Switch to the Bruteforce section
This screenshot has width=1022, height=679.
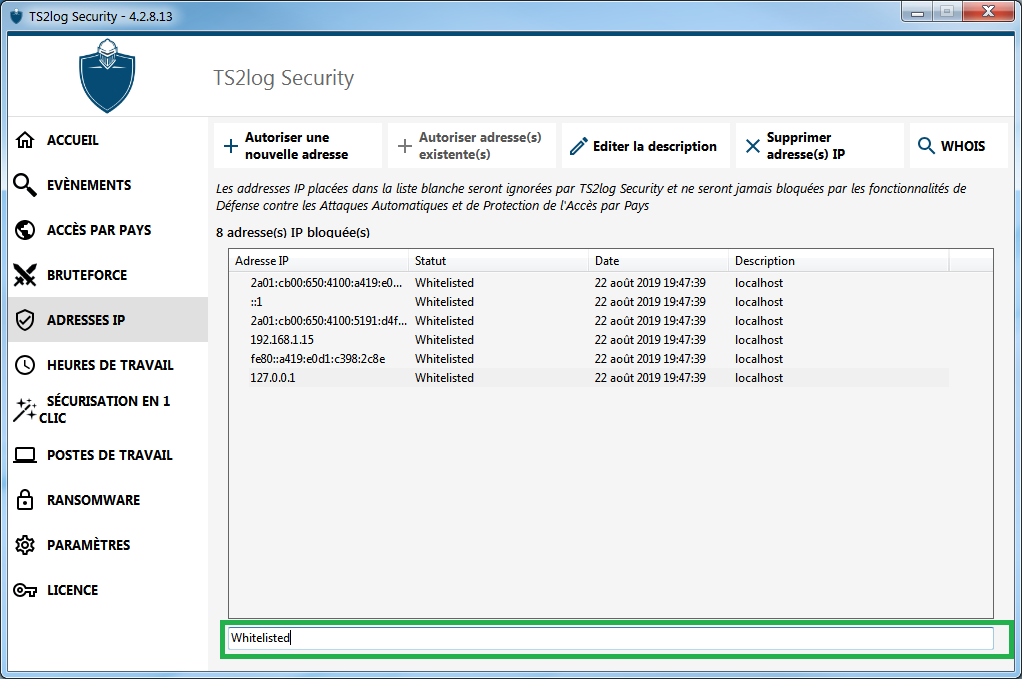pos(108,275)
